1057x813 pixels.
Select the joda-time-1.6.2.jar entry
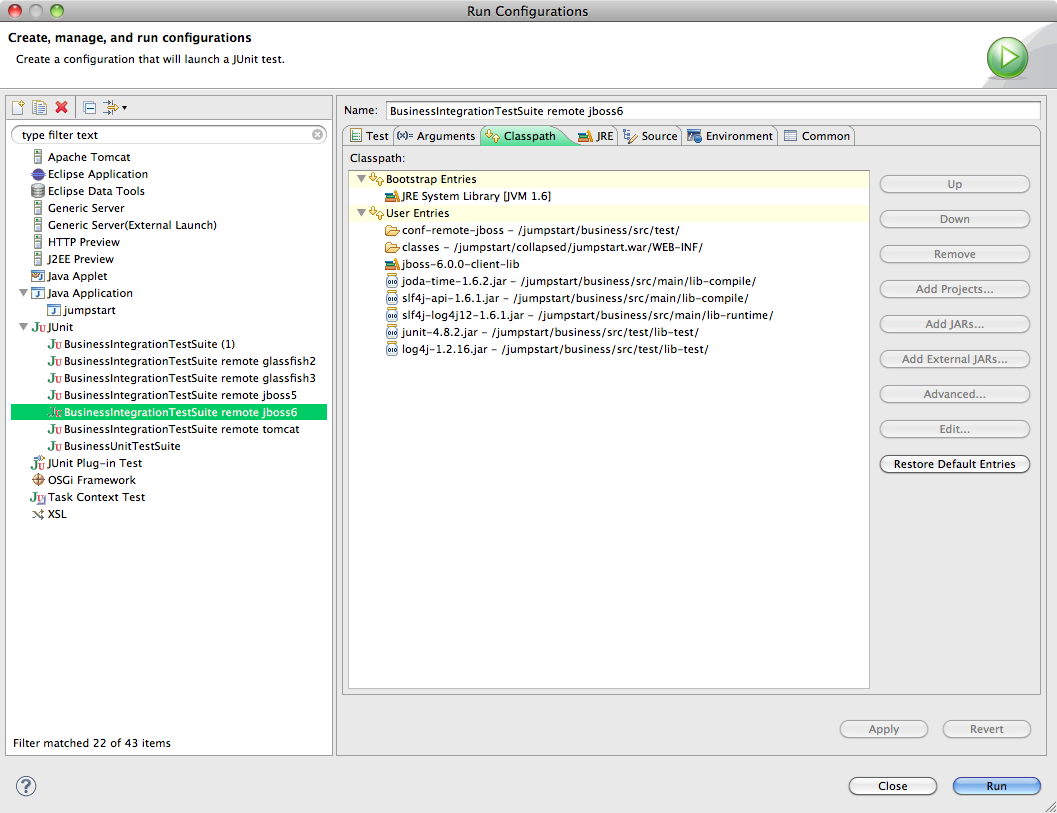click(x=570, y=281)
